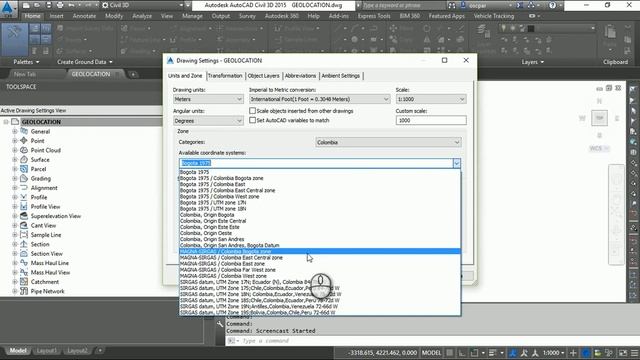Click the new drawing tab plus button
Viewport: 640px width, 360px height.
pos(133,74)
